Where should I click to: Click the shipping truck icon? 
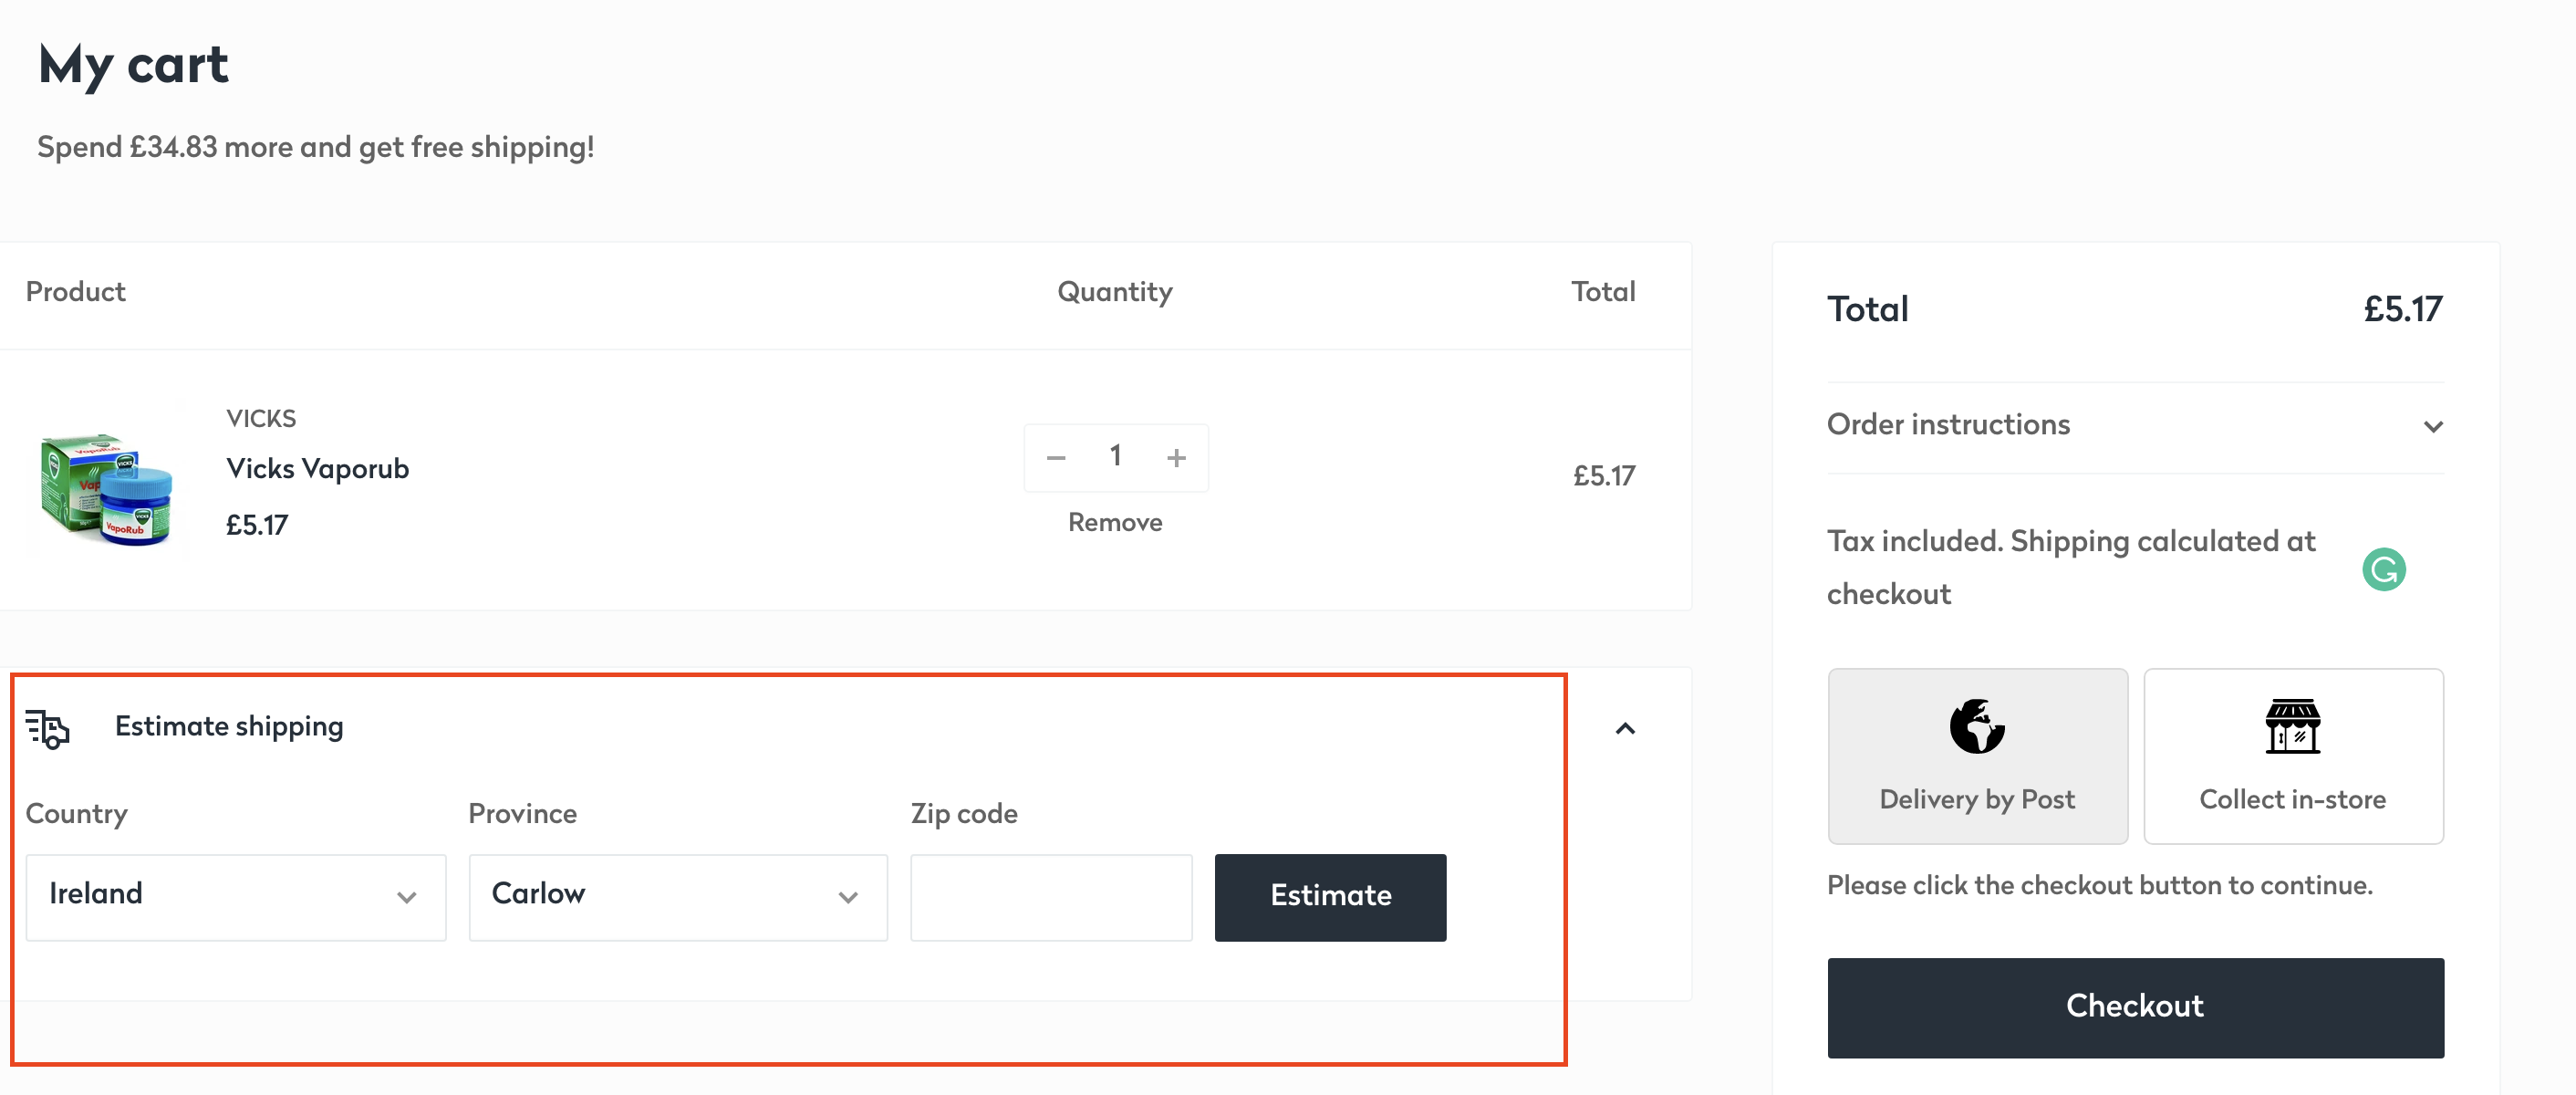point(47,728)
